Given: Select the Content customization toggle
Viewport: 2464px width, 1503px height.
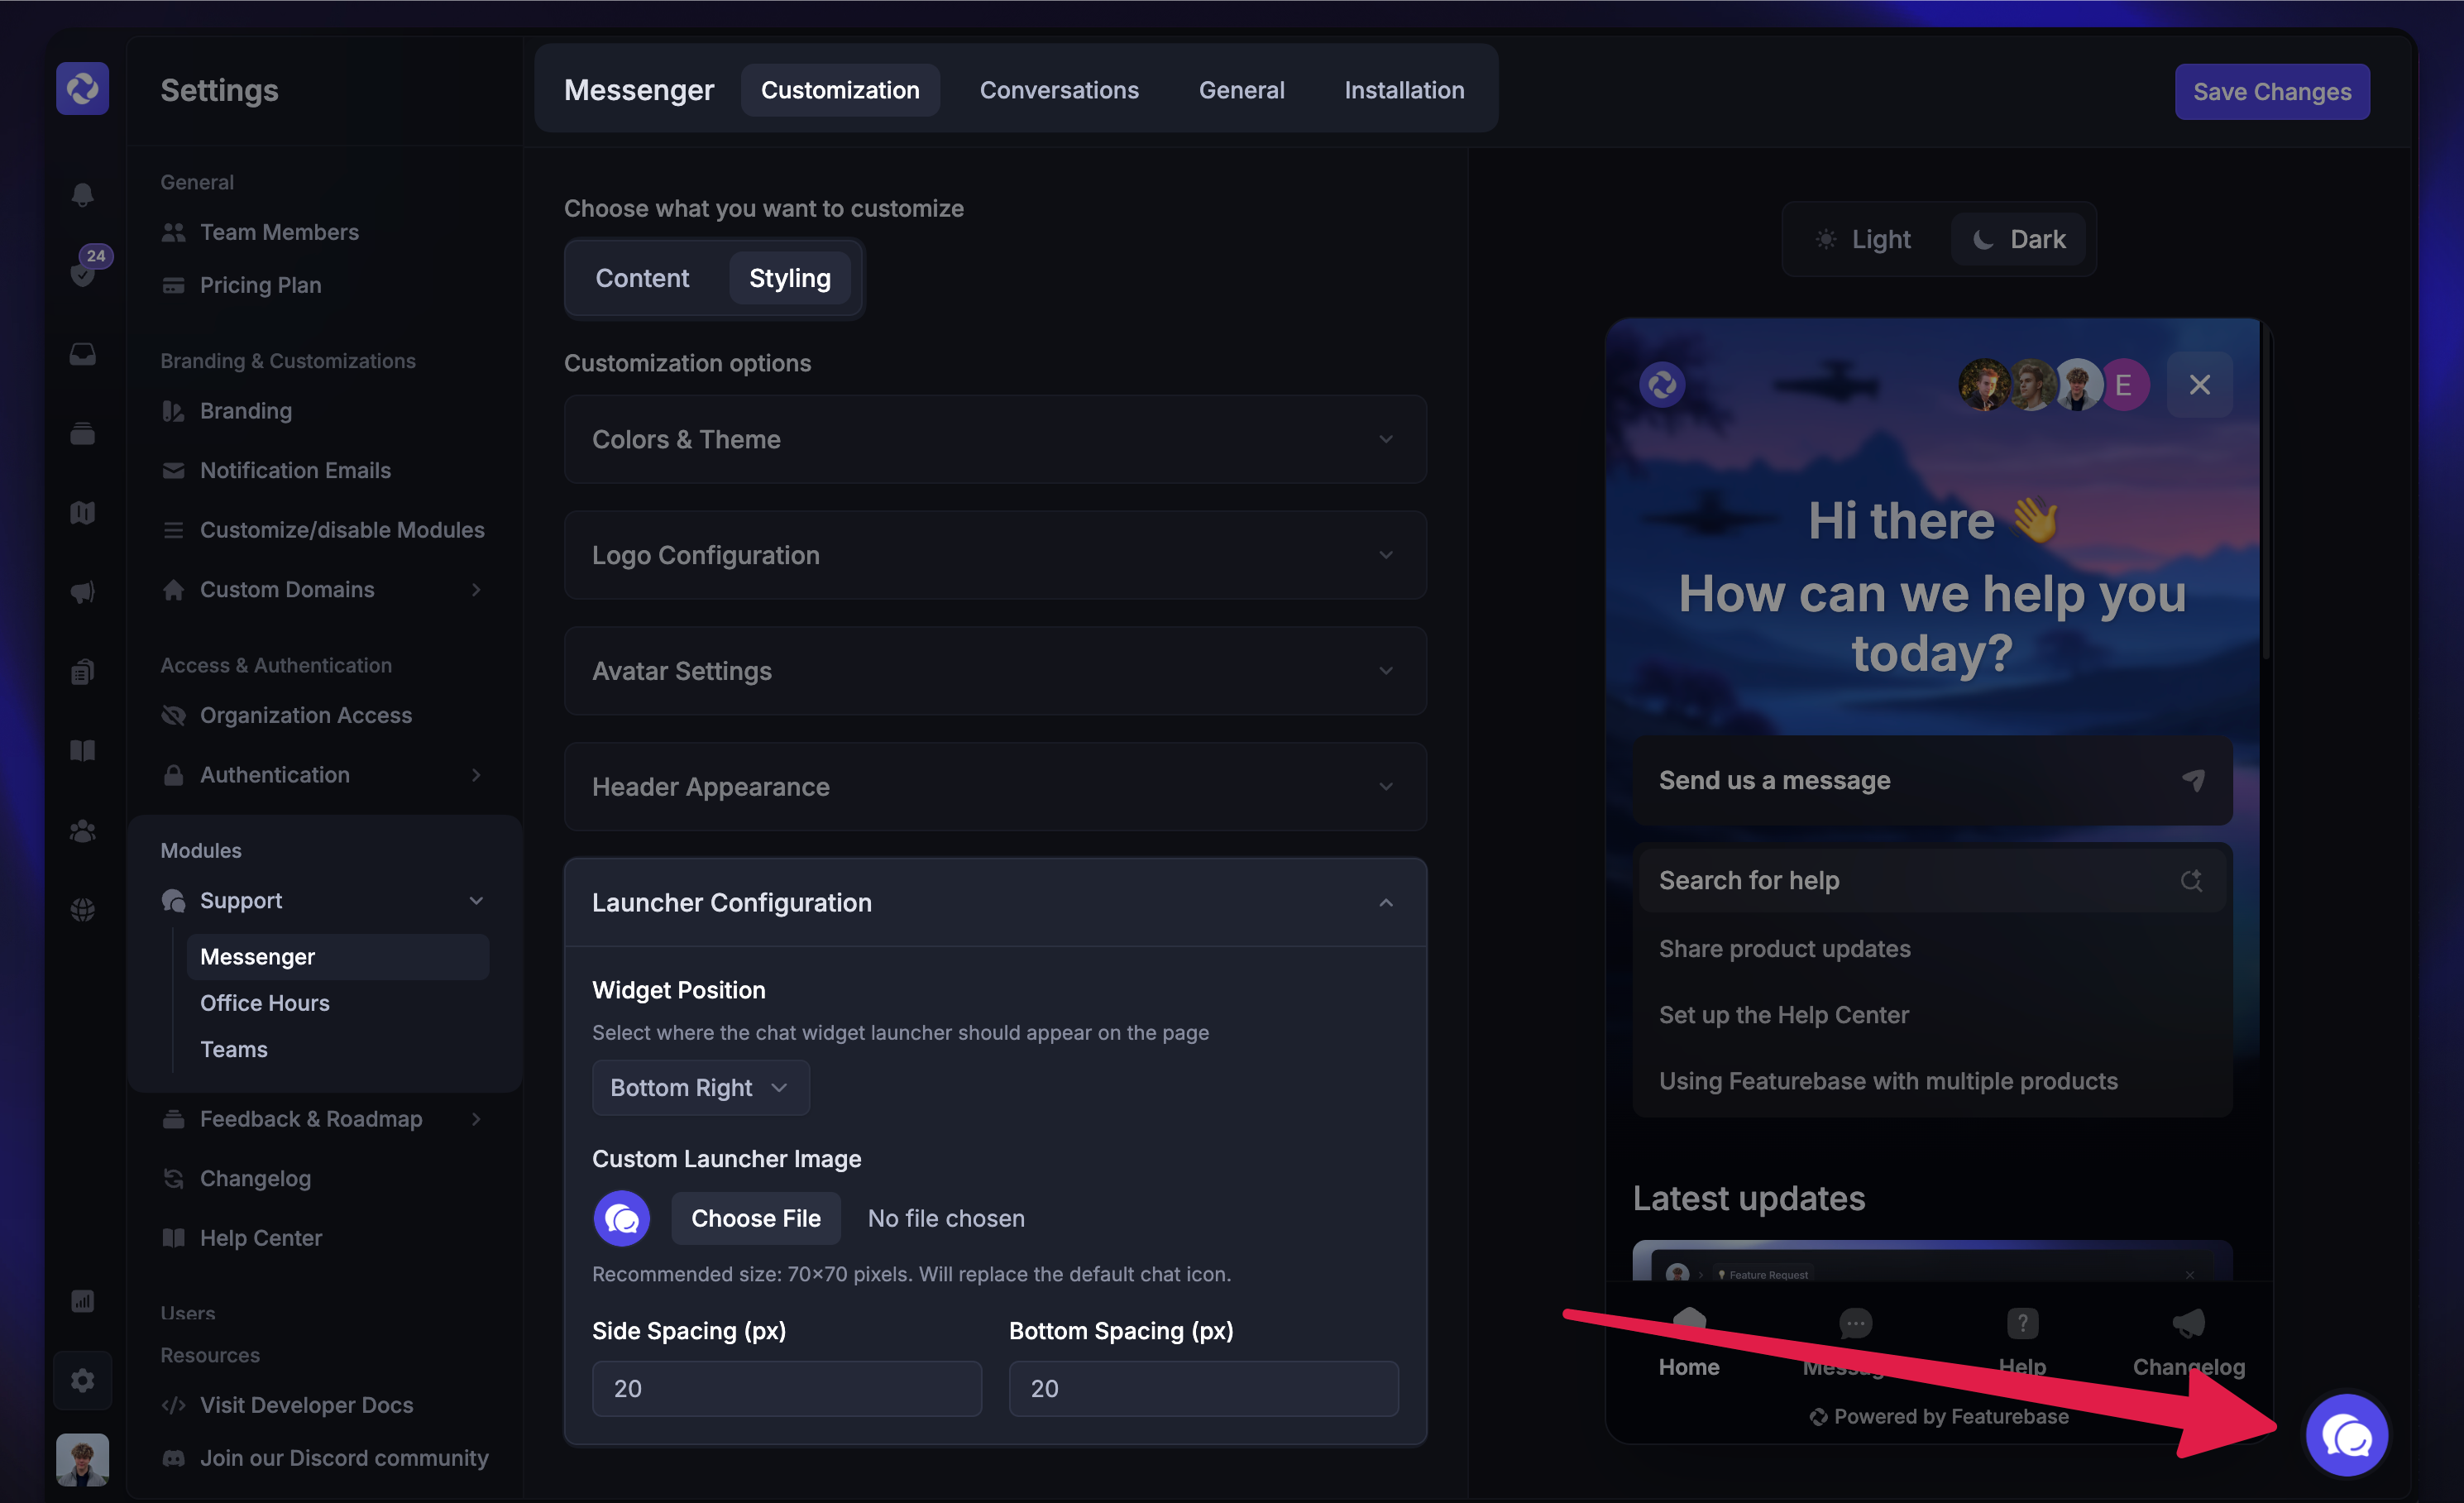Looking at the screenshot, I should pos(642,278).
